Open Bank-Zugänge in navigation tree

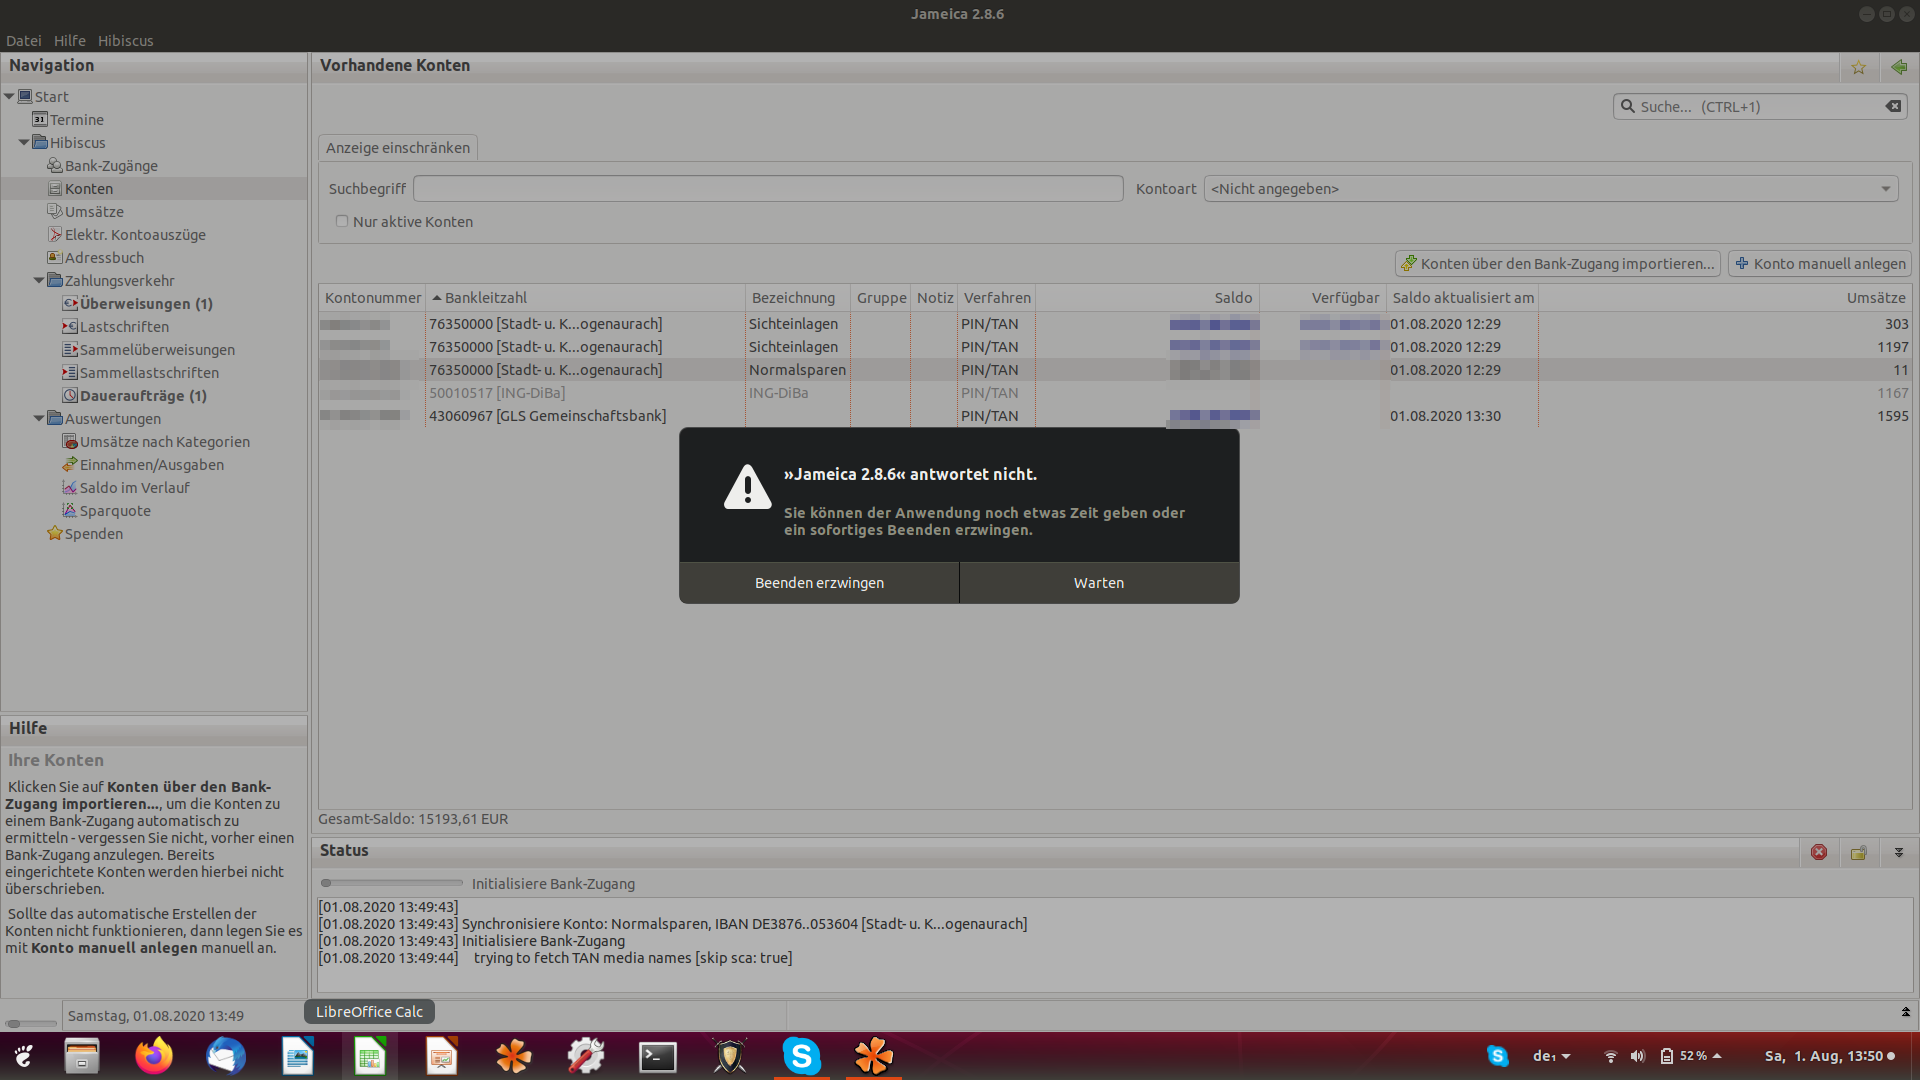pos(111,166)
